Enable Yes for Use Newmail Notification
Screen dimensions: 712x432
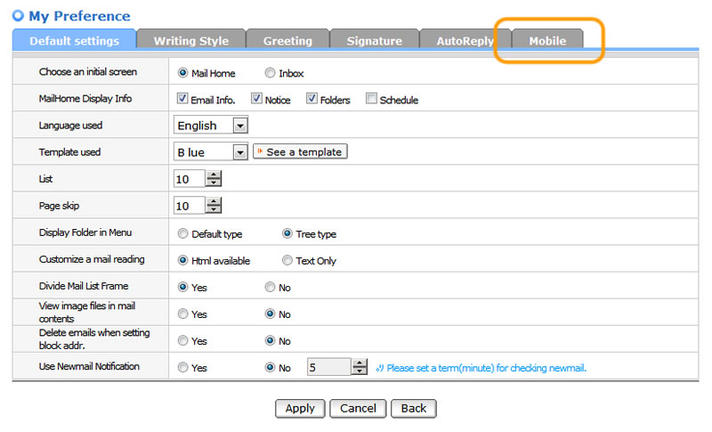coord(182,368)
